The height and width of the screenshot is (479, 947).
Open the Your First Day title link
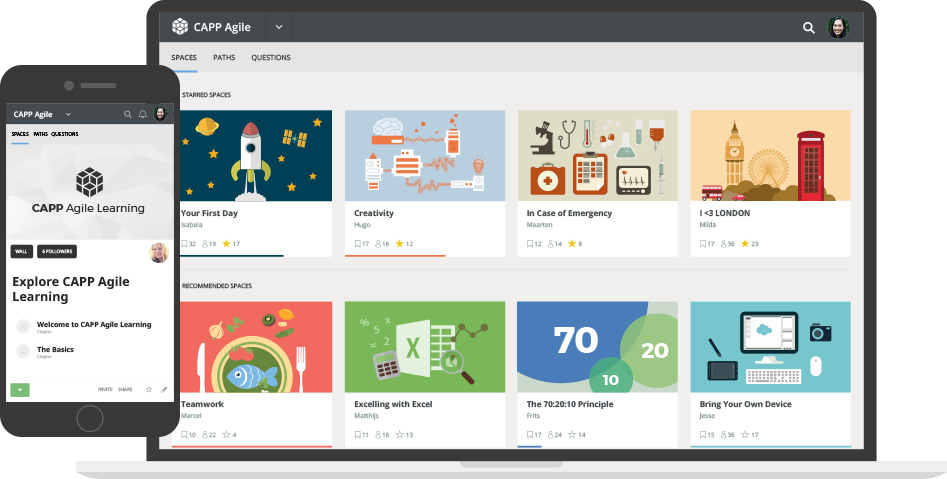pyautogui.click(x=209, y=213)
